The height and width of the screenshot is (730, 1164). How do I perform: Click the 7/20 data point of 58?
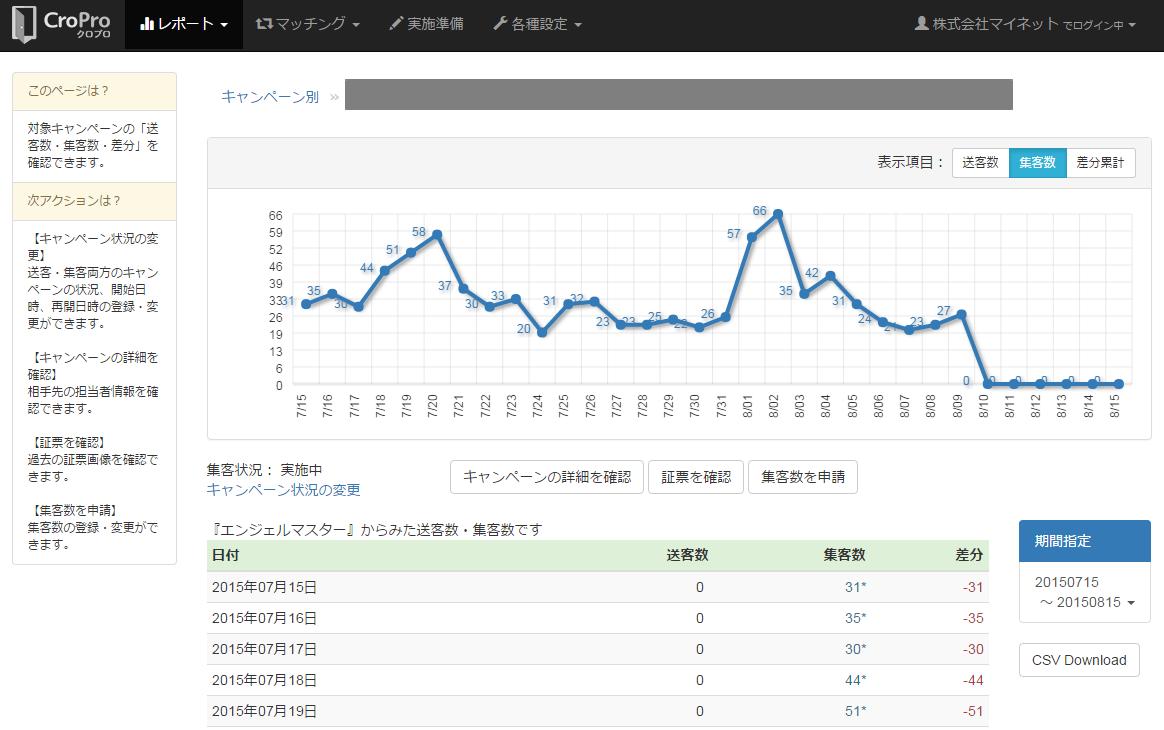pyautogui.click(x=437, y=234)
